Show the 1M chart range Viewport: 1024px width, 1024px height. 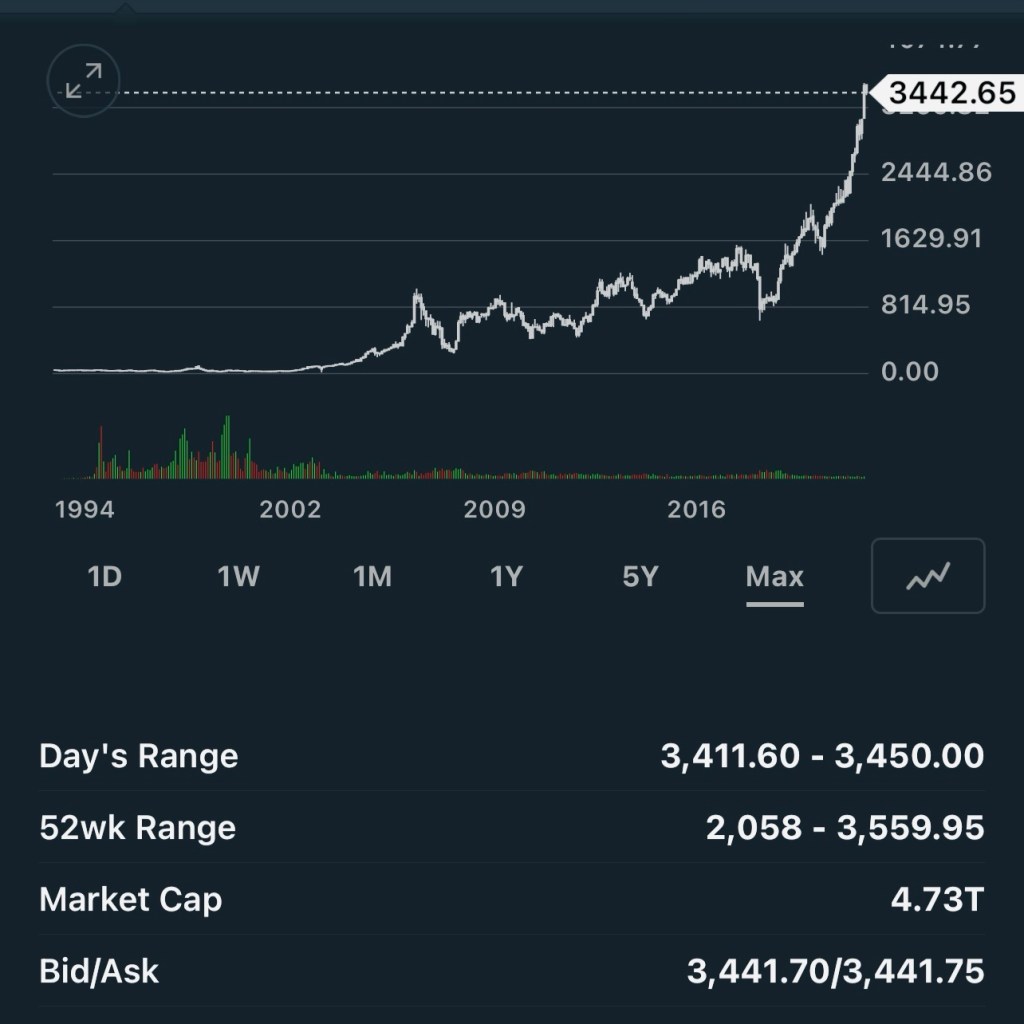tap(372, 577)
